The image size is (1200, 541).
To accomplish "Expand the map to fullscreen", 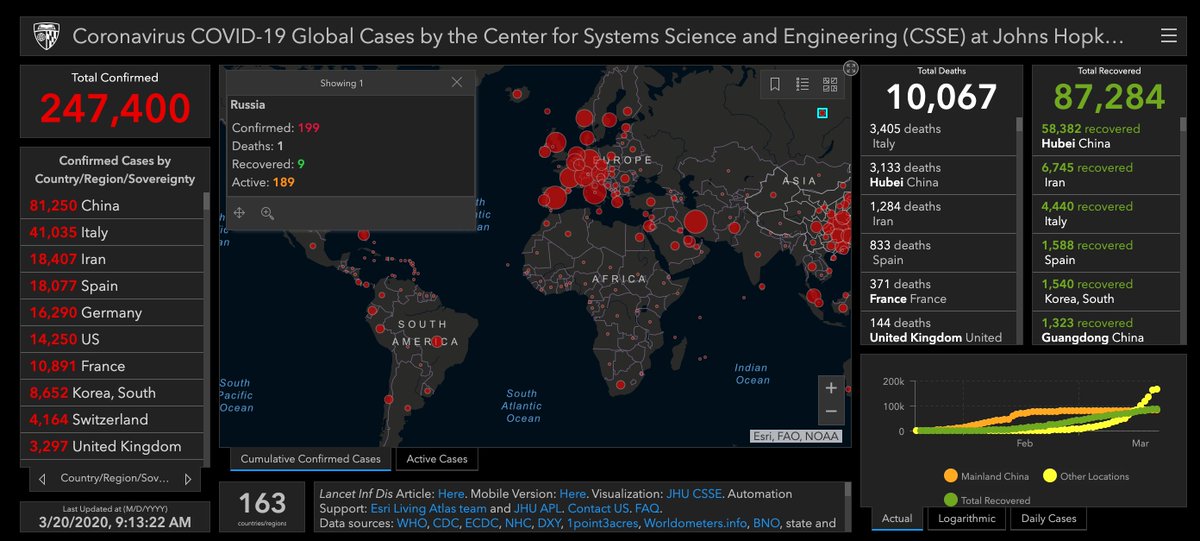I will [850, 68].
